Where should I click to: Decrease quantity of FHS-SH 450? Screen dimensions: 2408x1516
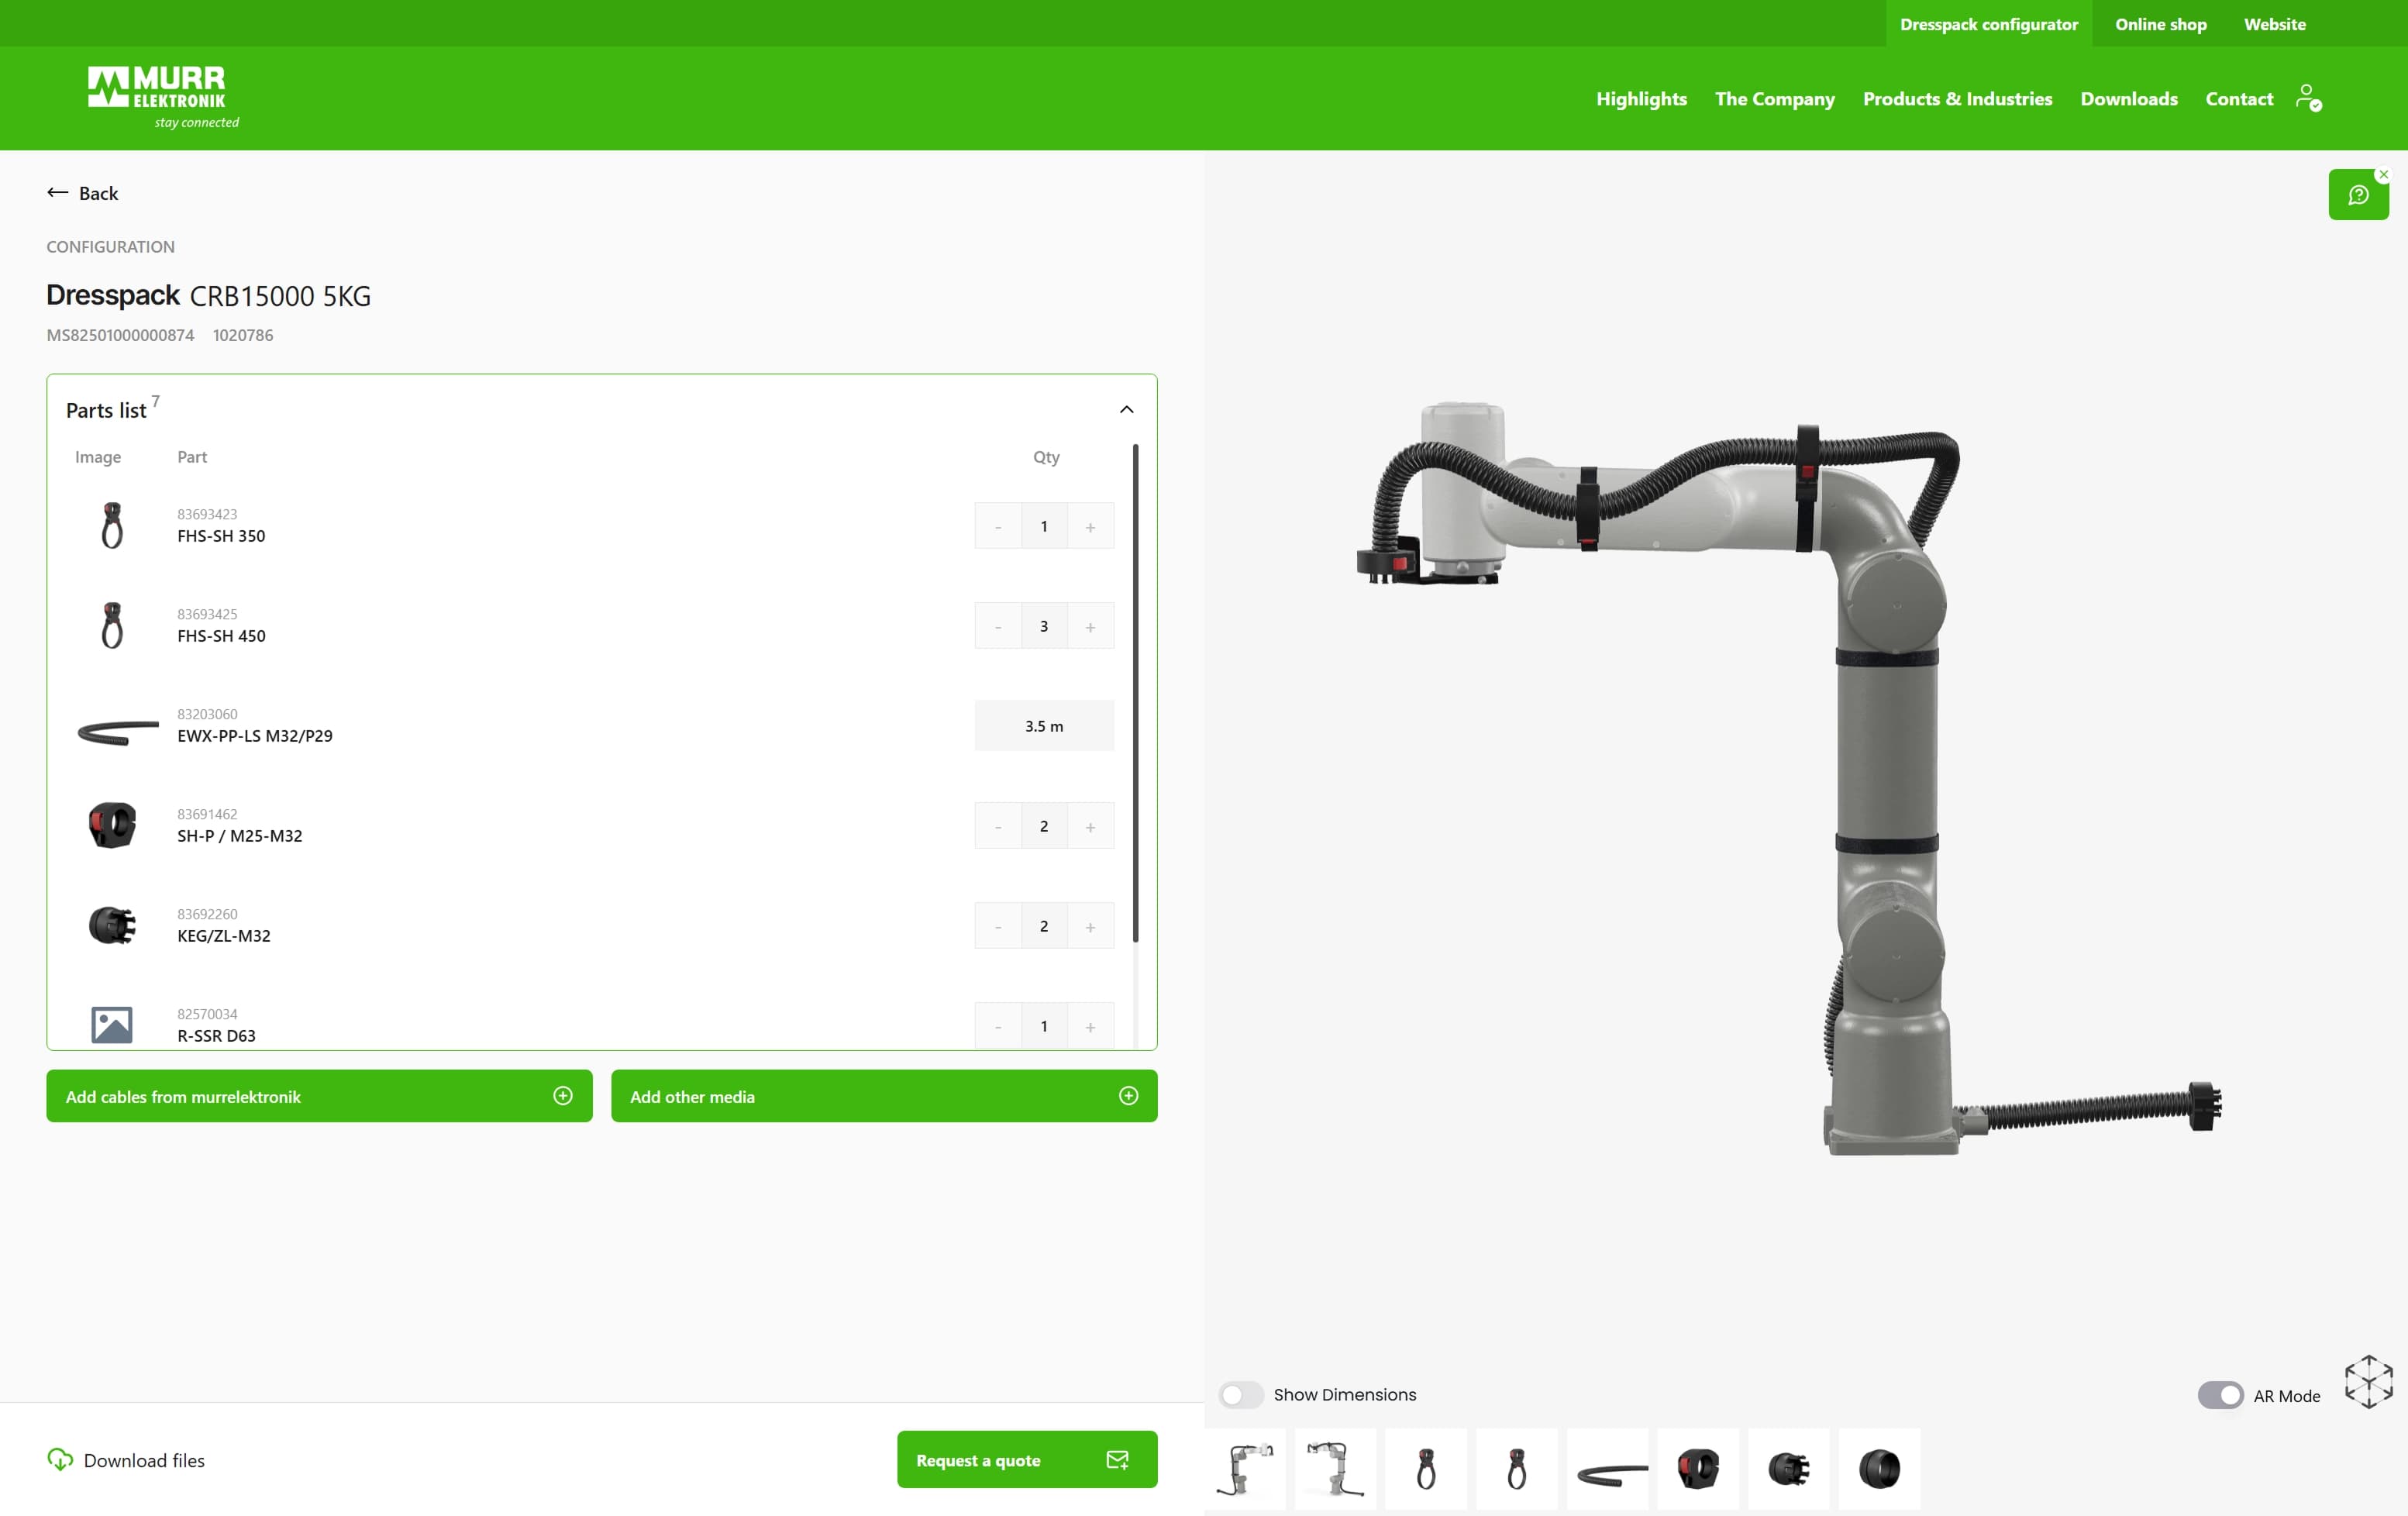998,626
